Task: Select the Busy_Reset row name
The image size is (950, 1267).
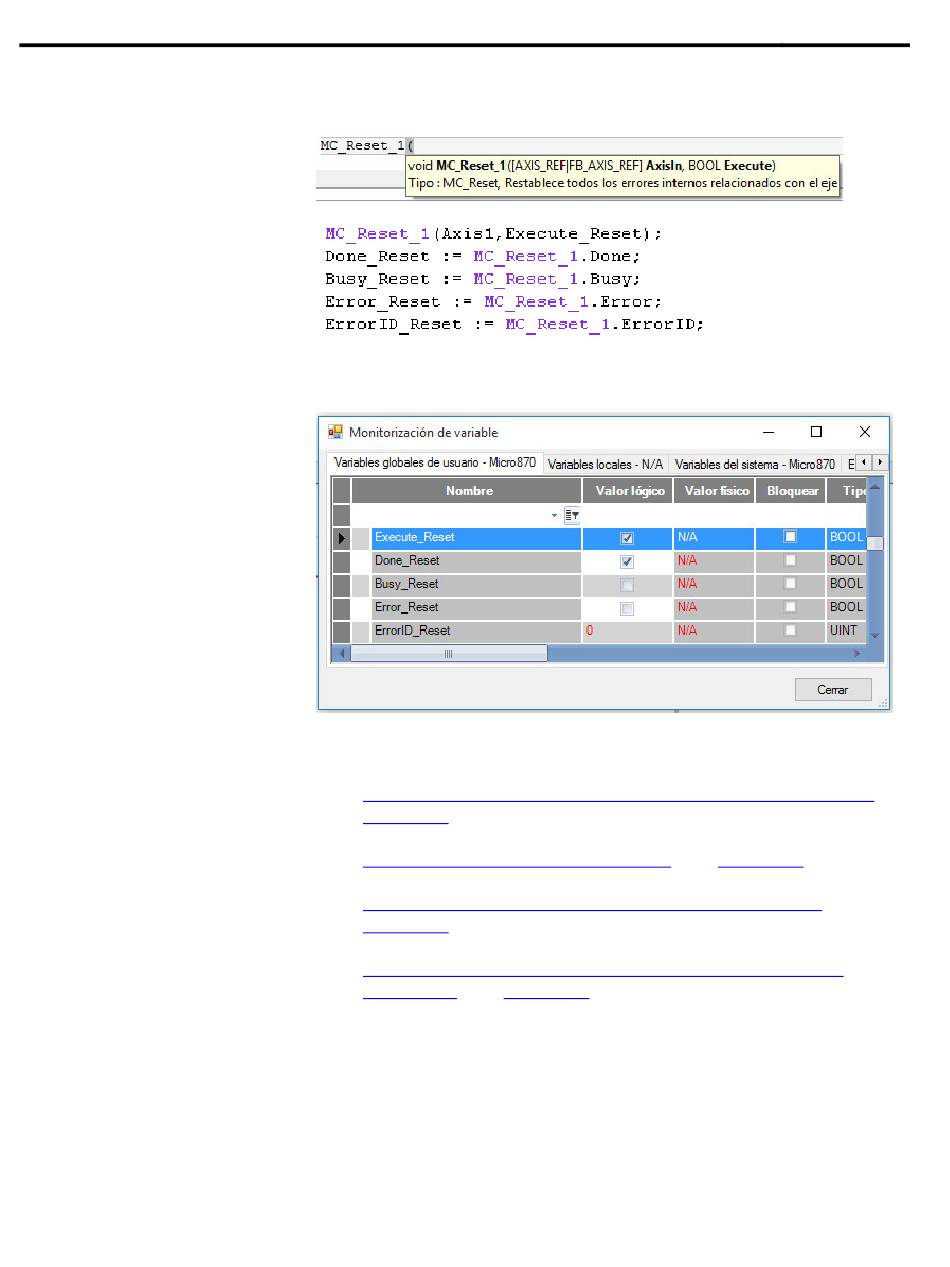Action: (476, 584)
